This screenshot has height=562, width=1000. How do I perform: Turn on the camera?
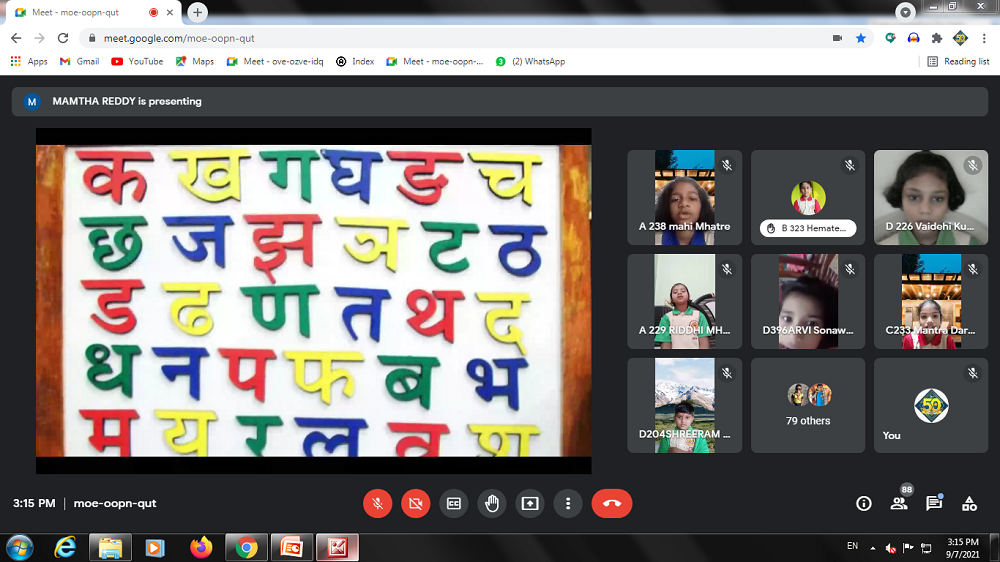pos(416,504)
